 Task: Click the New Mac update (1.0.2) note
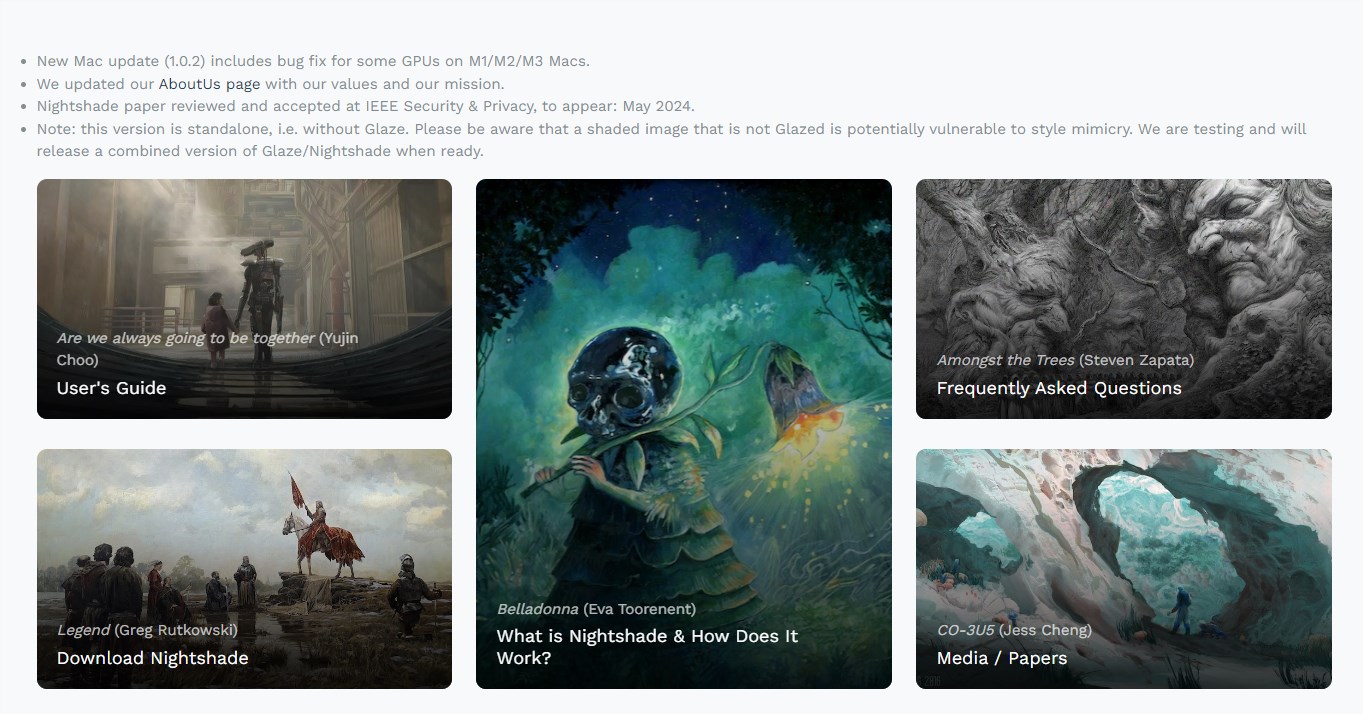pyautogui.click(x=313, y=61)
